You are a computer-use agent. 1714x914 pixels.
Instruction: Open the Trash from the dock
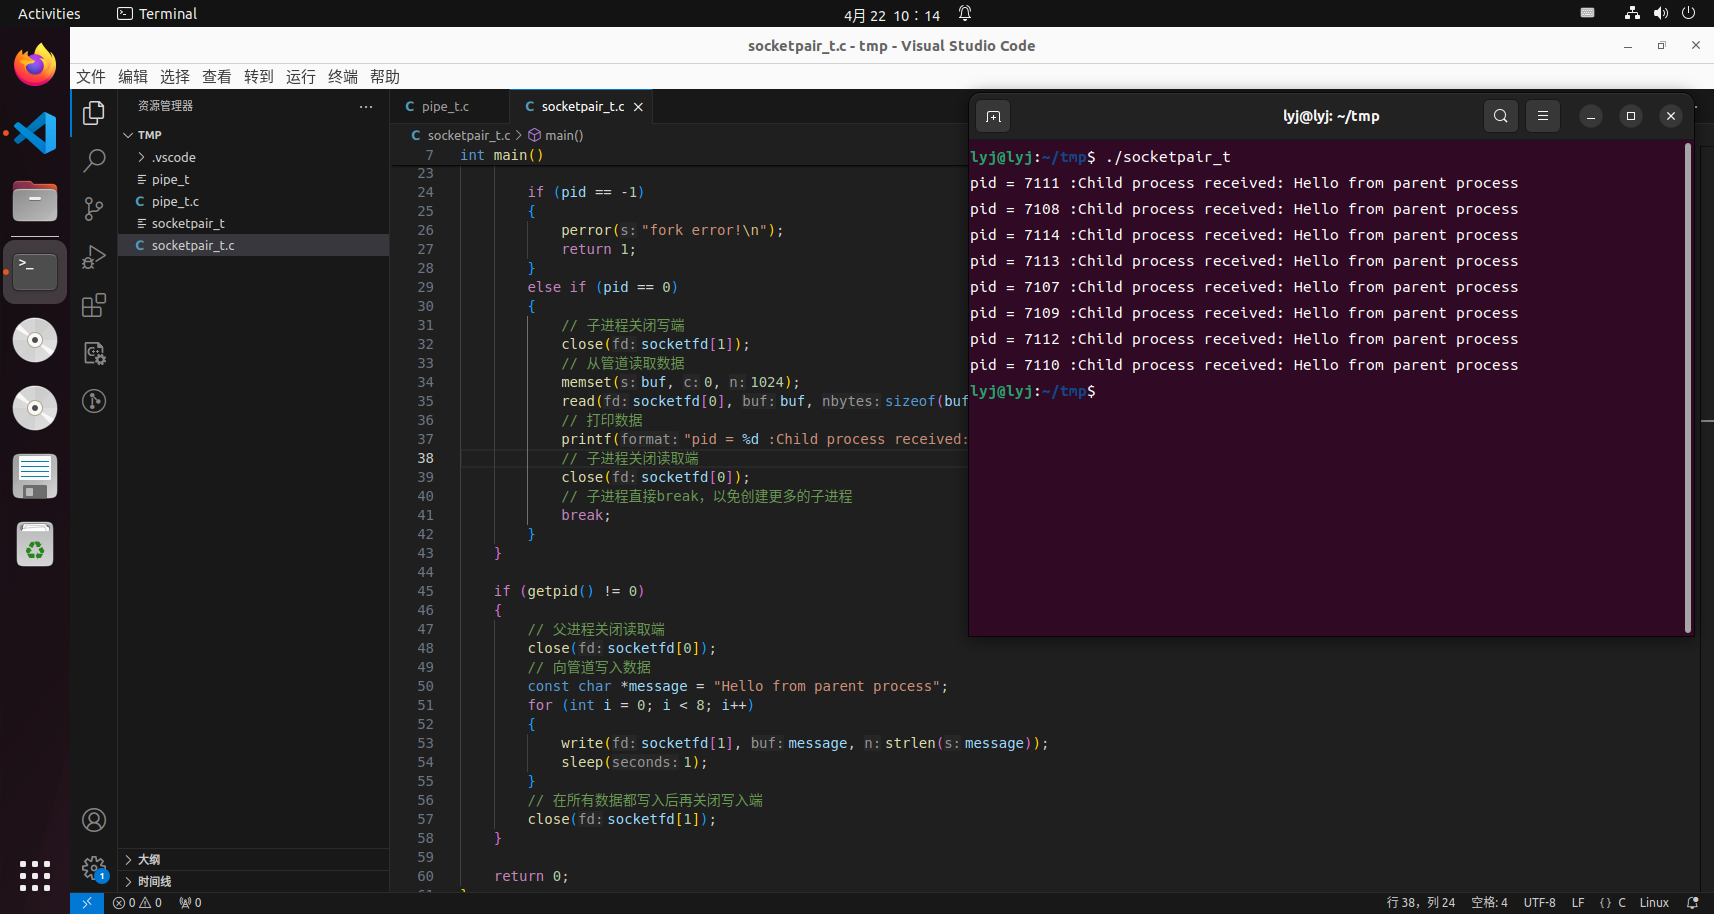35,545
